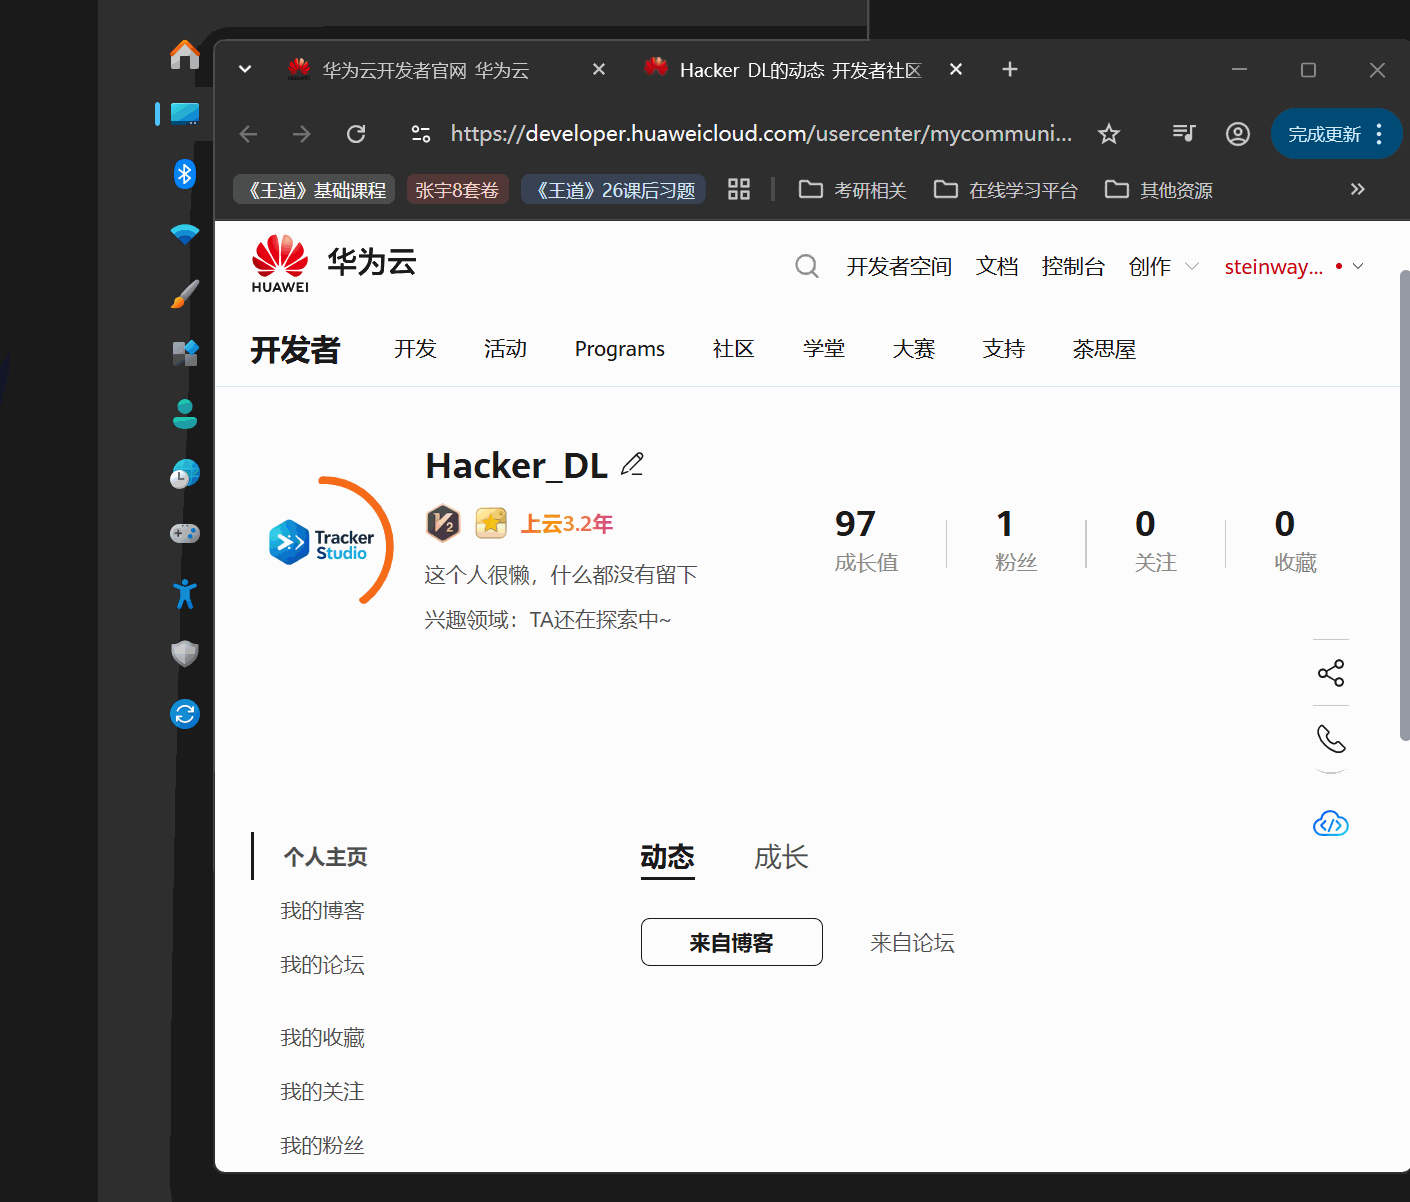1410x1202 pixels.
Task: Bookmark this page with the star icon
Action: coord(1109,134)
